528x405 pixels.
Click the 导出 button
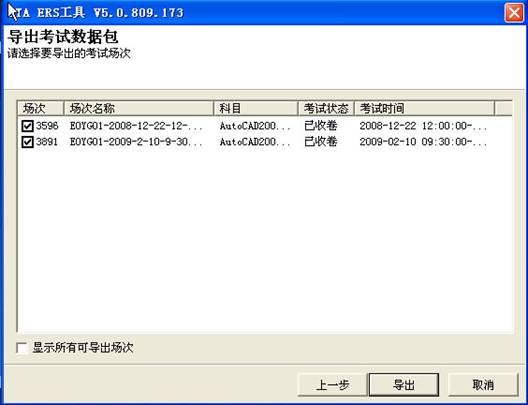pyautogui.click(x=404, y=385)
